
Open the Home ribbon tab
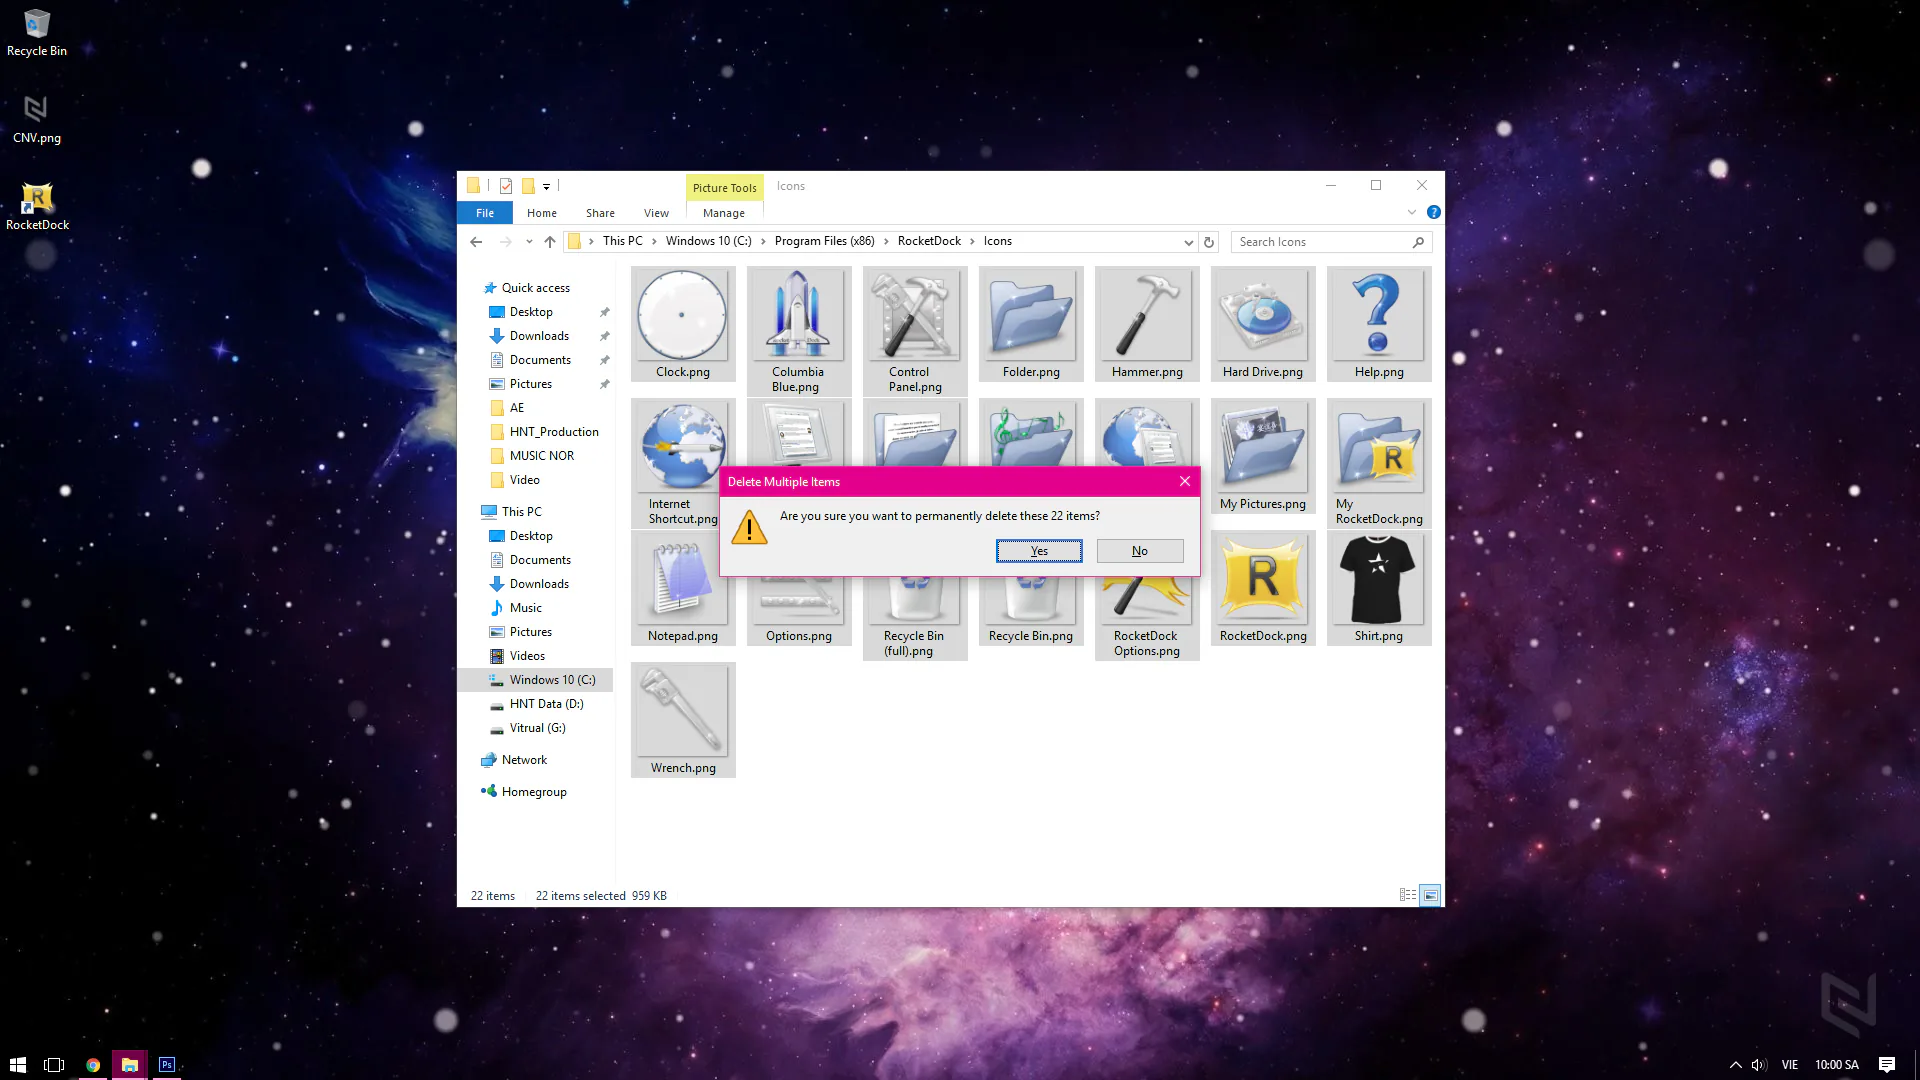(x=542, y=213)
